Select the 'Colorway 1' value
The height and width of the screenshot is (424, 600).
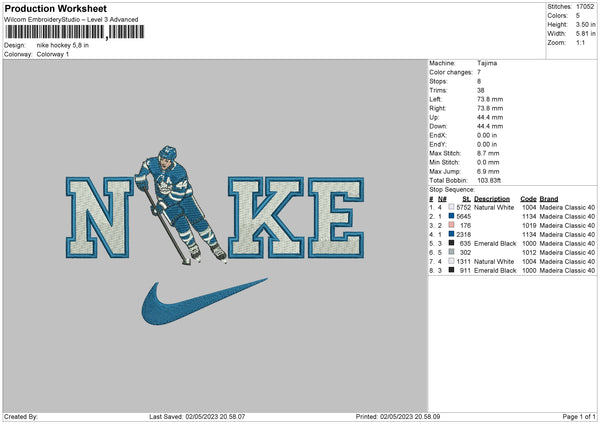(53, 54)
